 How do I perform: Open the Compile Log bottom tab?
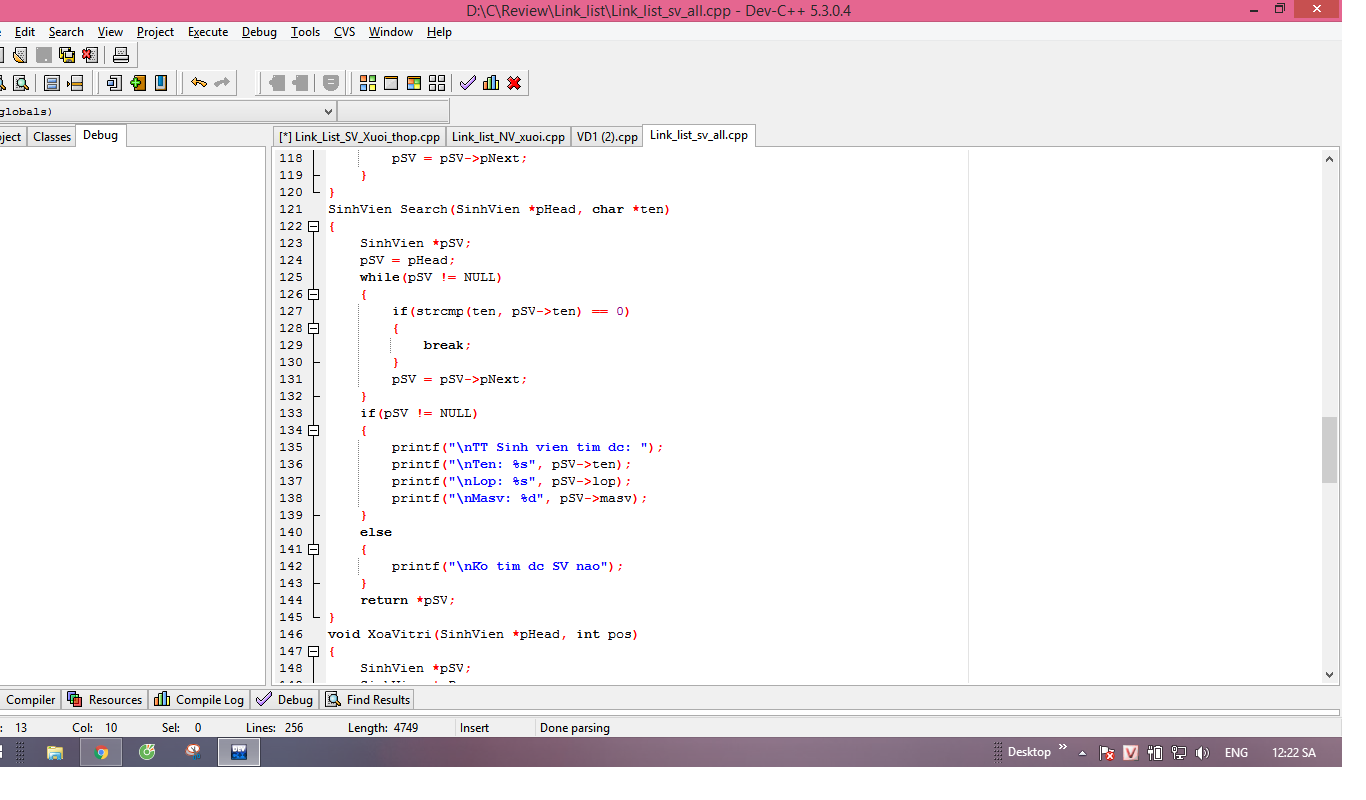pyautogui.click(x=199, y=700)
